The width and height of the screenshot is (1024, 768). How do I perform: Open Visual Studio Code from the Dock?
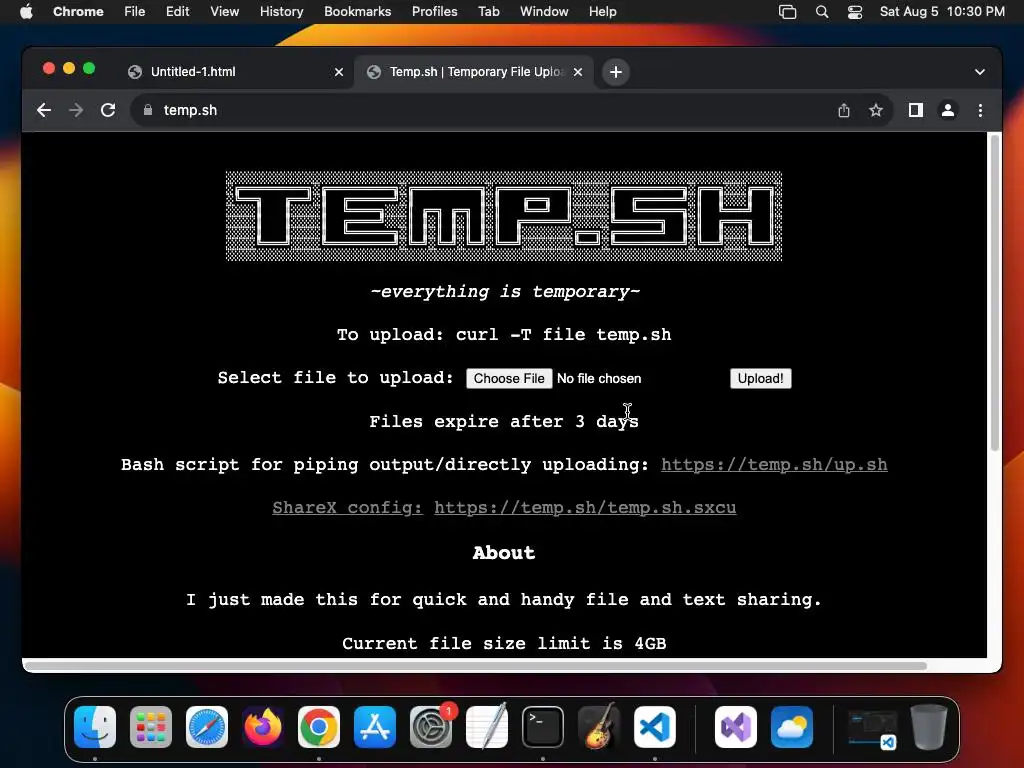[655, 727]
